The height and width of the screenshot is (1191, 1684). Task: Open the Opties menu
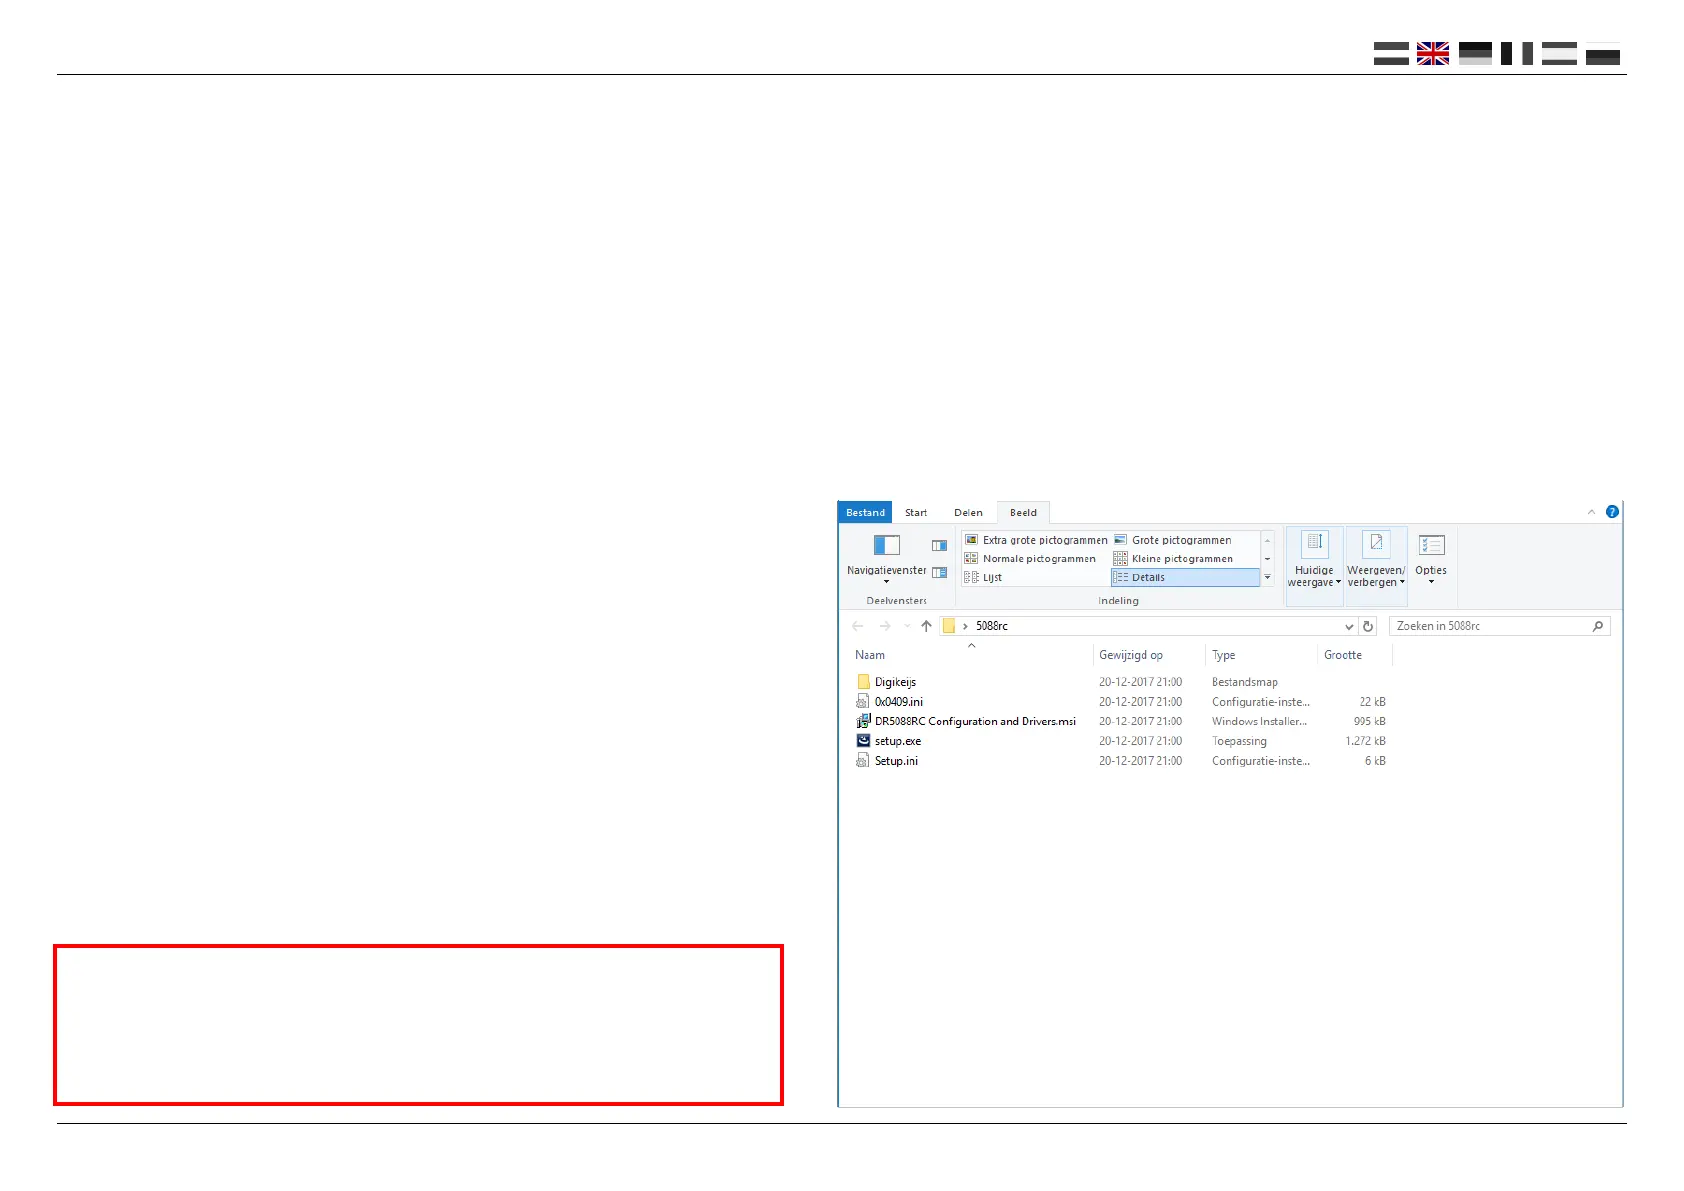[1431, 560]
